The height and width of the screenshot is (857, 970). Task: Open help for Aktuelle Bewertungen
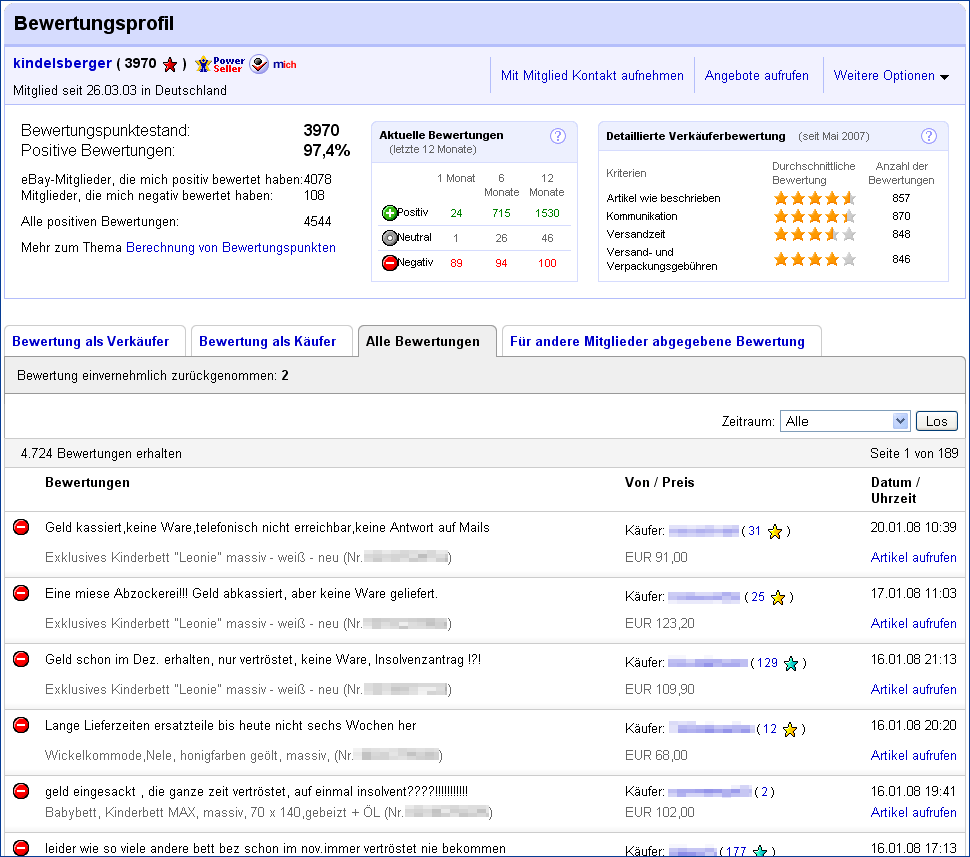558,136
